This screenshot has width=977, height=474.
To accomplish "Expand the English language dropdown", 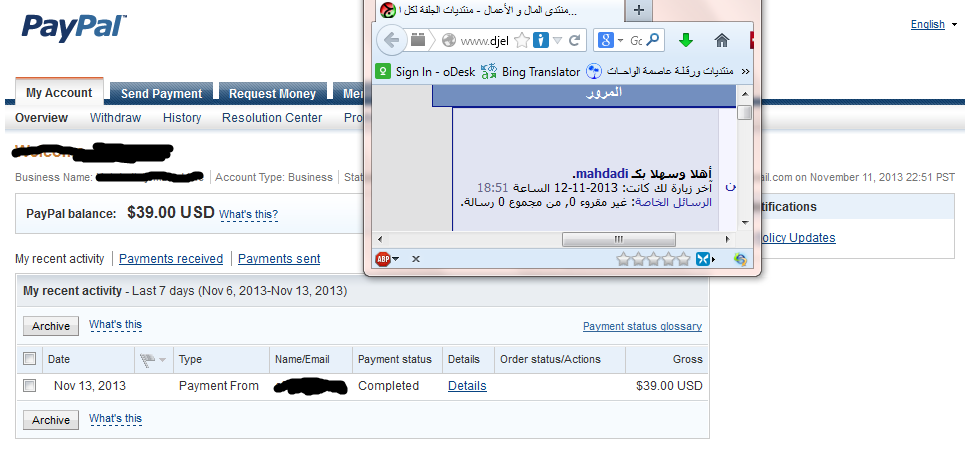I will [954, 25].
